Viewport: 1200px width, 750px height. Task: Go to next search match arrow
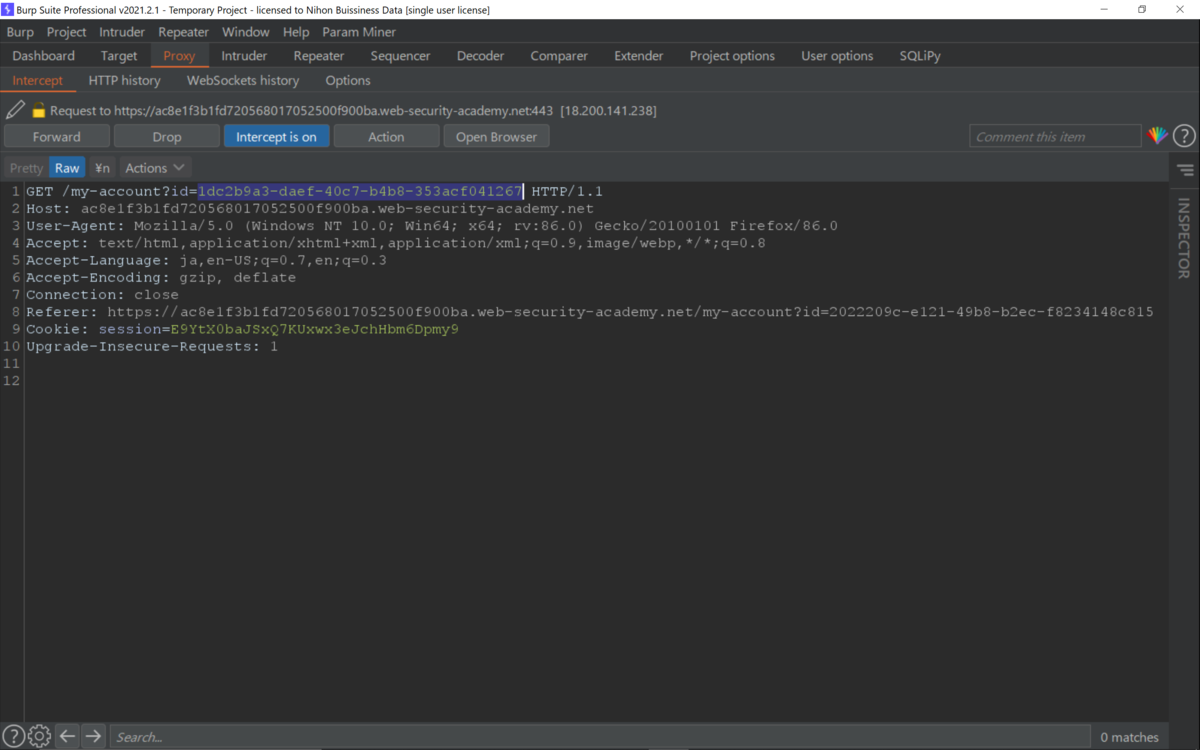(x=93, y=736)
